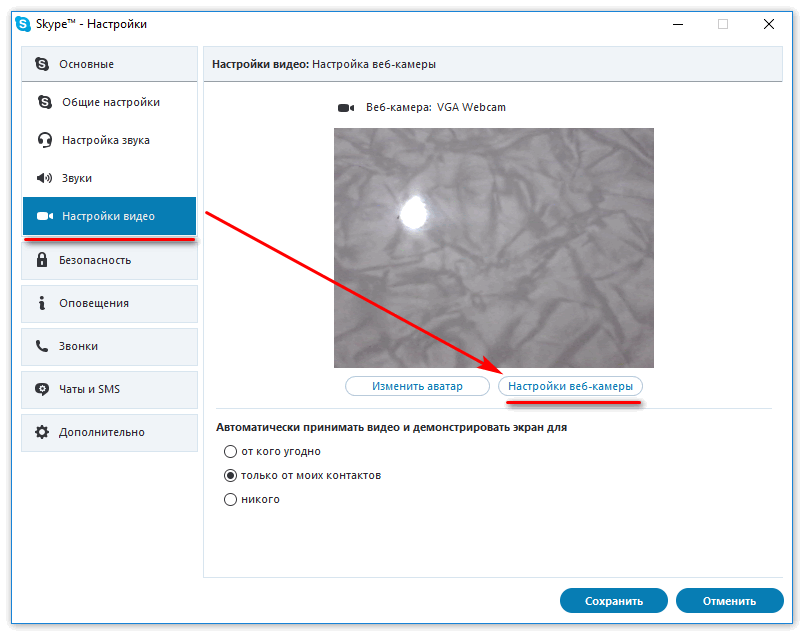Click Отменить to cancel changes

point(730,601)
